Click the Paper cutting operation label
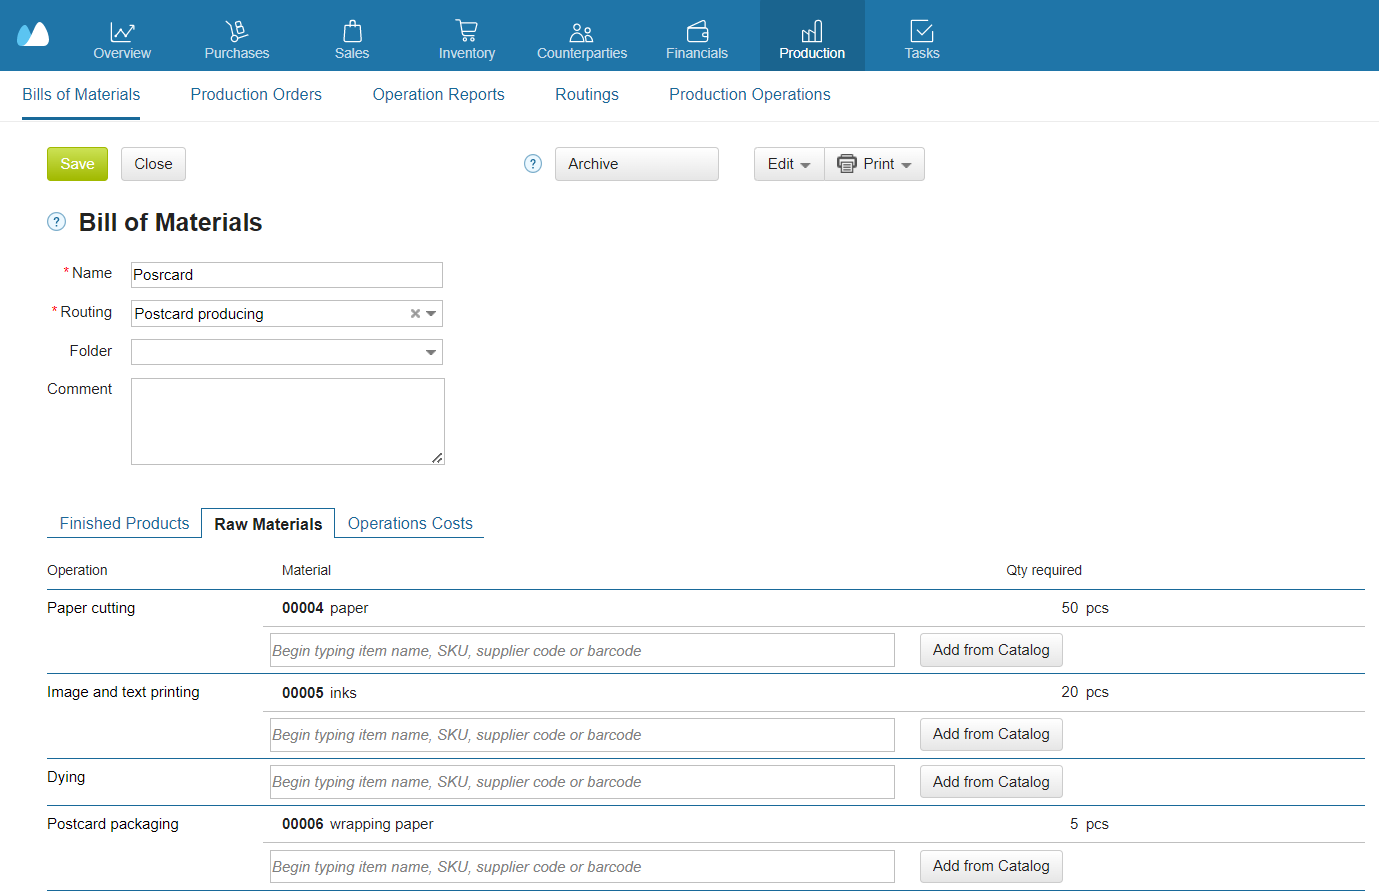Screen dimensions: 1379x893 tap(91, 608)
